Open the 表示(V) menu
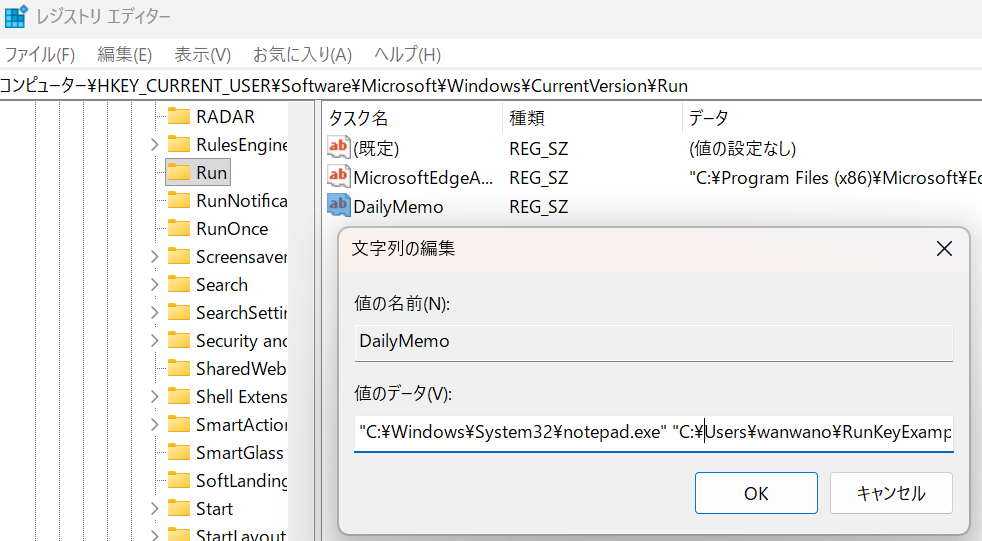This screenshot has width=982, height=541. click(202, 54)
